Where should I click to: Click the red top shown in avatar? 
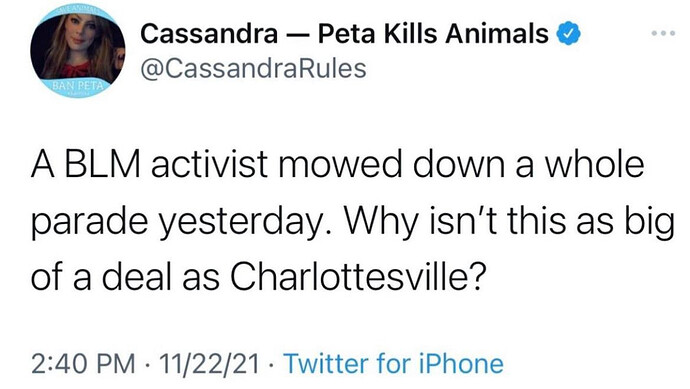click(x=75, y=69)
